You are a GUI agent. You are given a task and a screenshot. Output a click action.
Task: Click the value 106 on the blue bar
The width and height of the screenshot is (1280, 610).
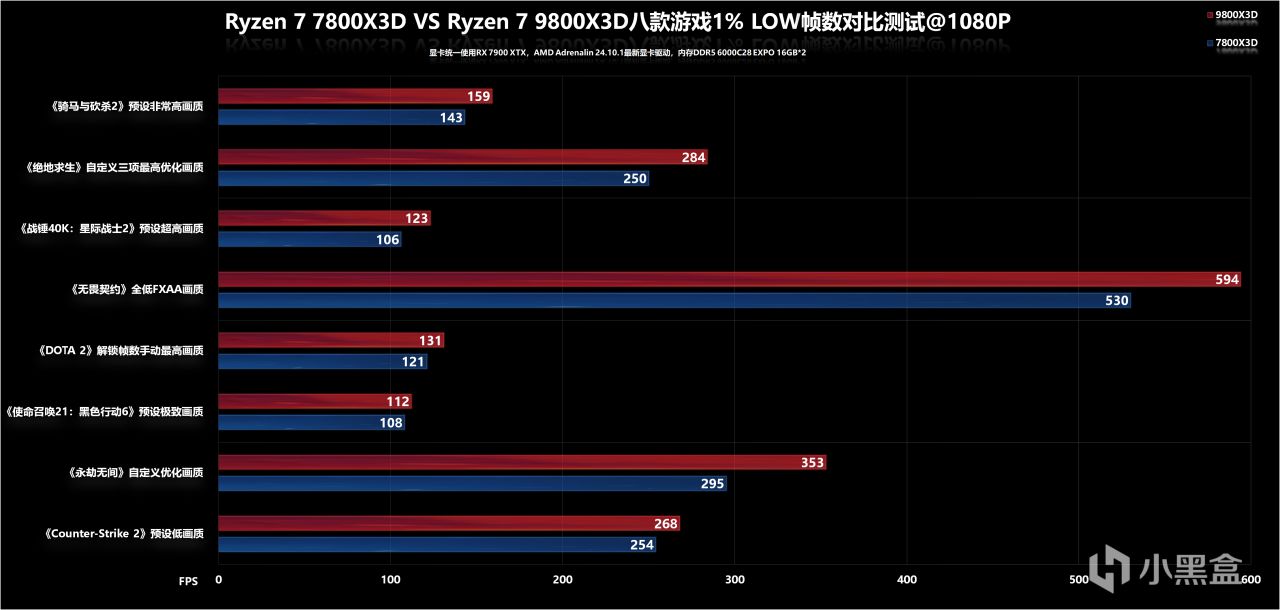pyautogui.click(x=387, y=240)
